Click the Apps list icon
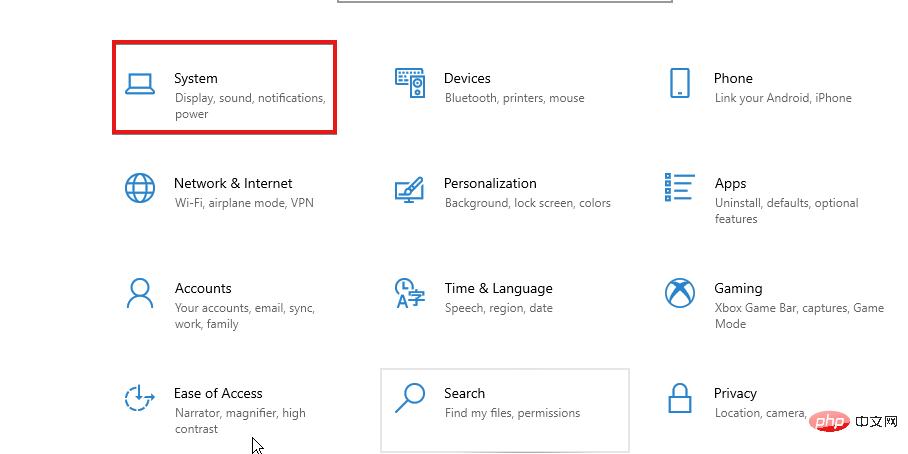 (x=679, y=187)
